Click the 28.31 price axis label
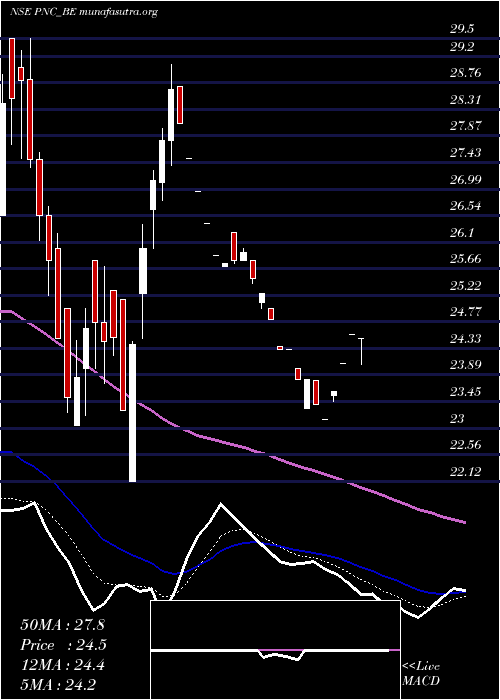The image size is (500, 700). 466,100
